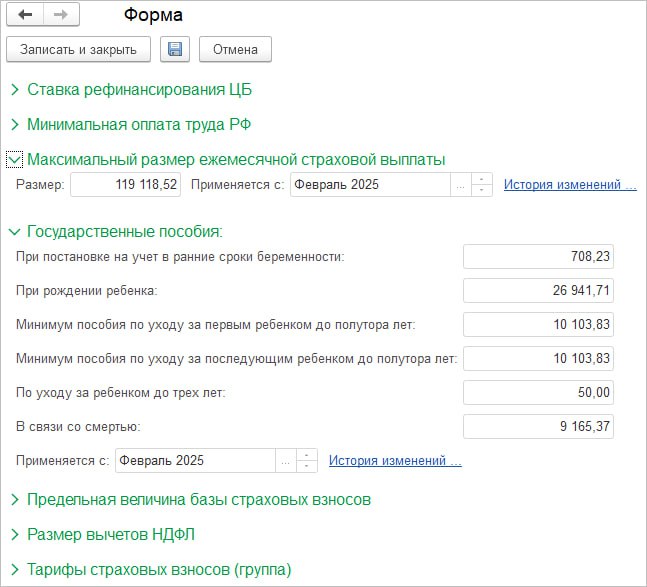Open date picker ellipsis in Государственные пособия row
Screen dimensions: 647x587
pyautogui.click(x=286, y=460)
